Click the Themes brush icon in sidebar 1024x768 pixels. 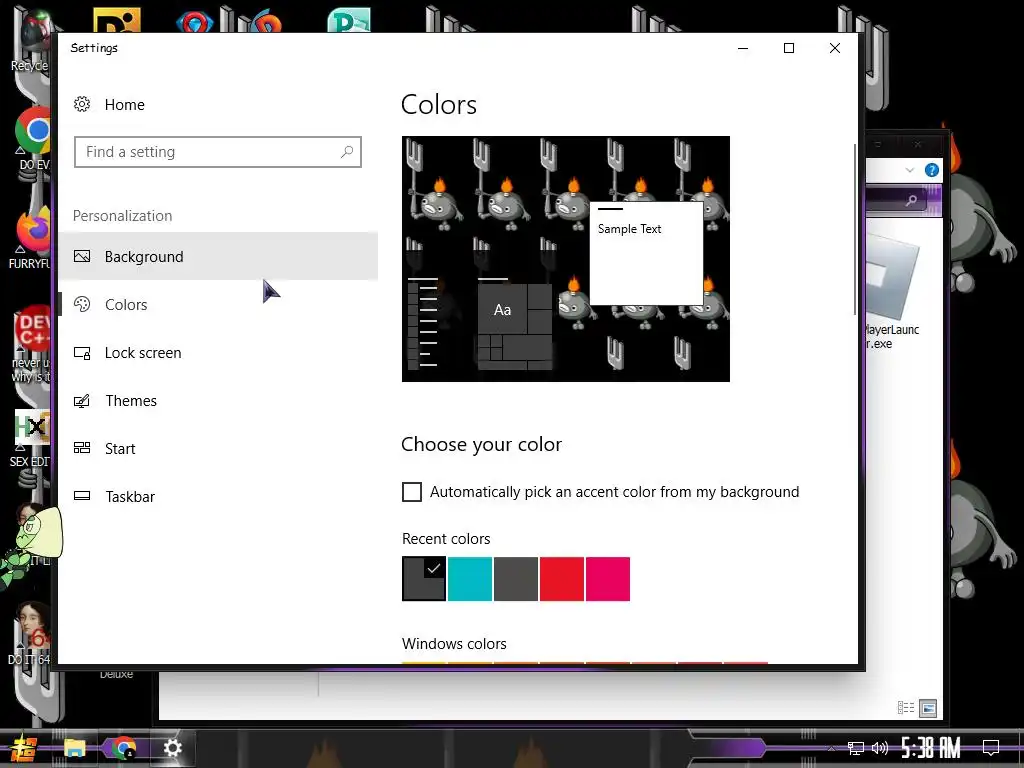coord(82,400)
